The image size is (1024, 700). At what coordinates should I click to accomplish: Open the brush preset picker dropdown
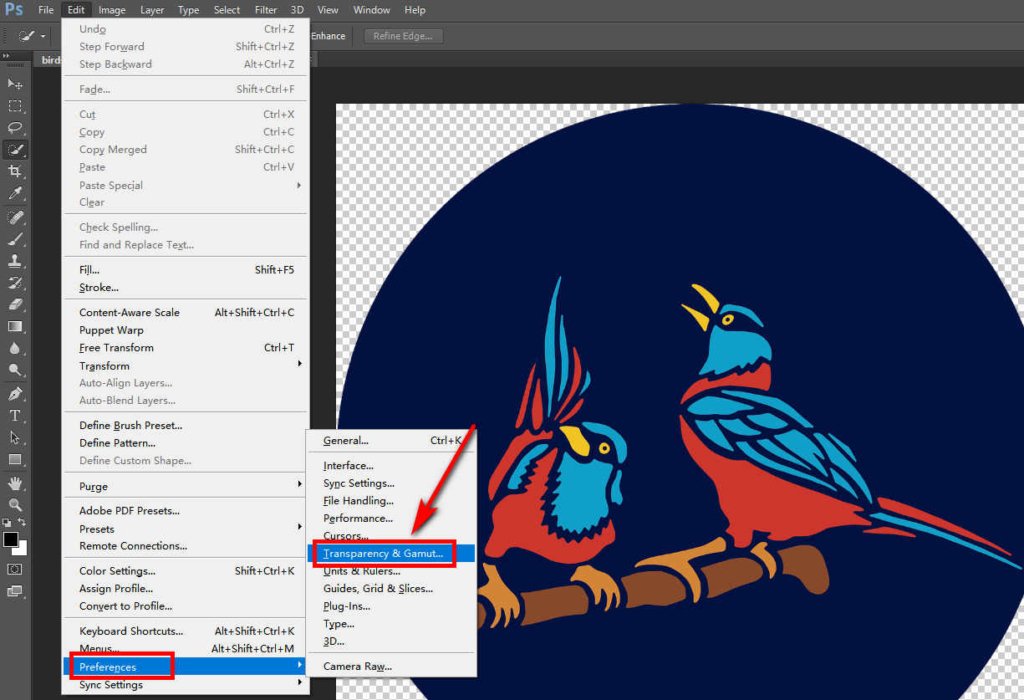(43, 35)
